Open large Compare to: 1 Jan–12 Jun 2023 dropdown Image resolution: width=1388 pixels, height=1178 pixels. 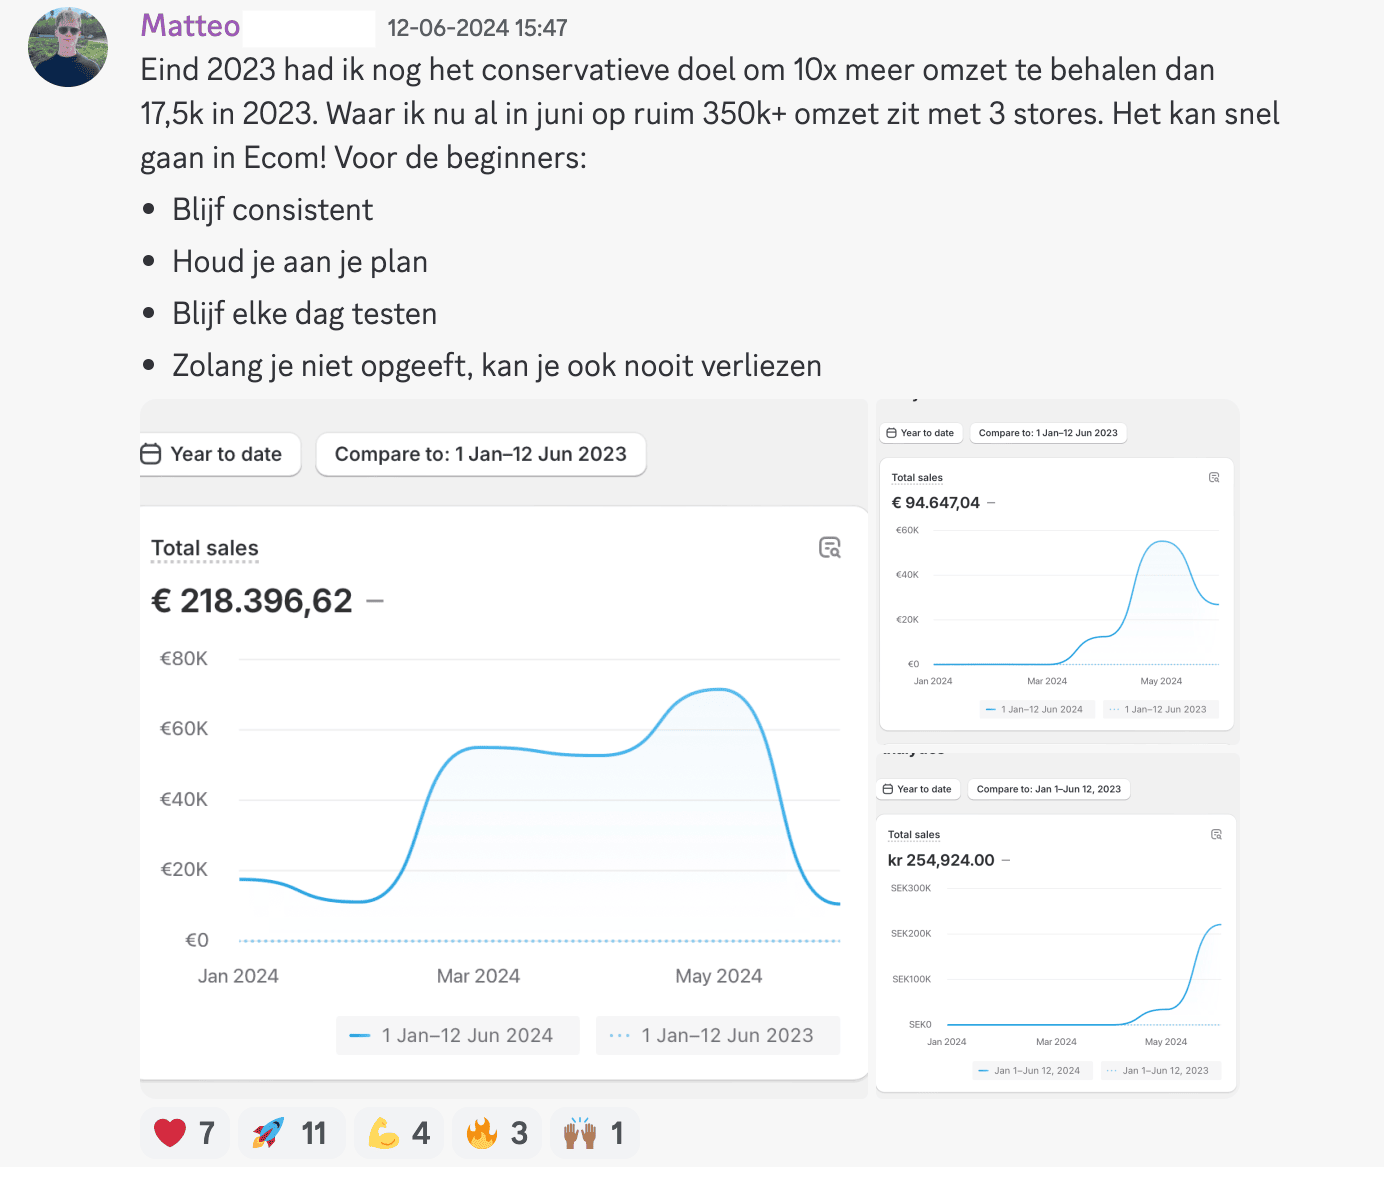480,454
